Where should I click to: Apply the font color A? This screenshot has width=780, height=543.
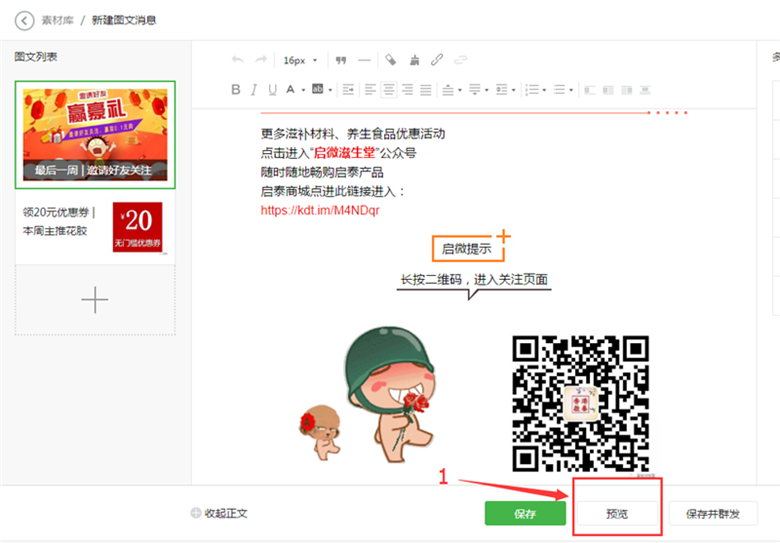[290, 90]
